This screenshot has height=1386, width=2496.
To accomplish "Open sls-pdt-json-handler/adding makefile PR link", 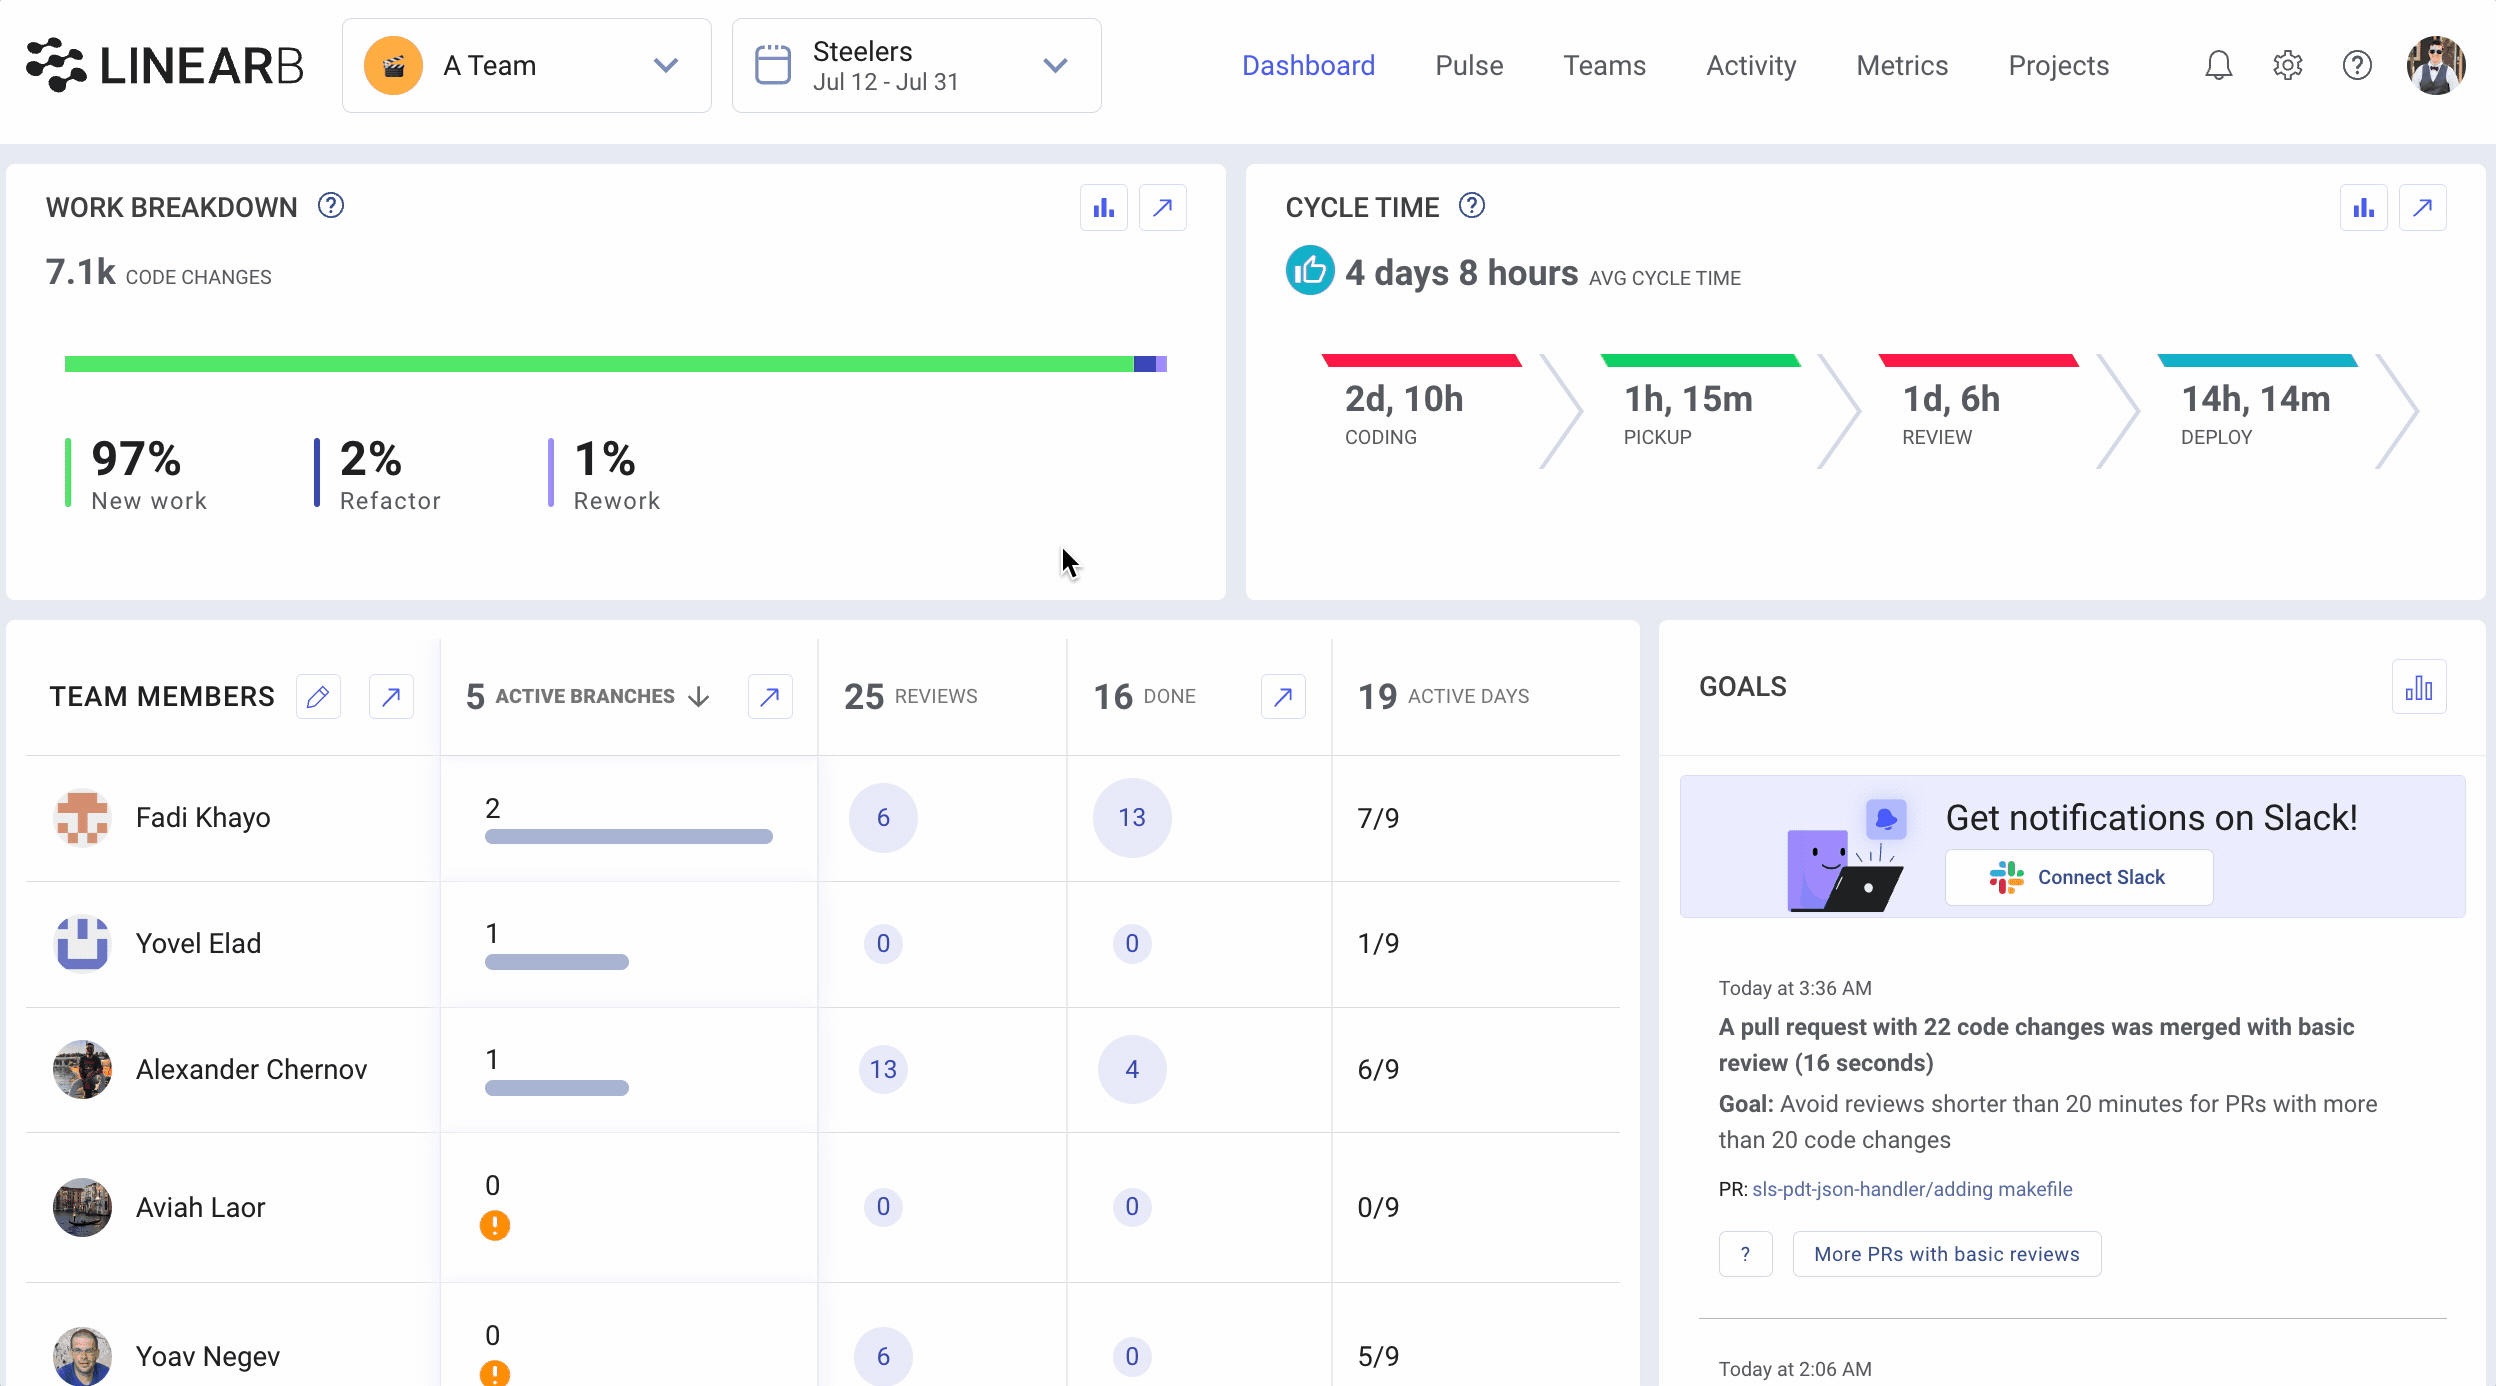I will pyautogui.click(x=1912, y=1189).
